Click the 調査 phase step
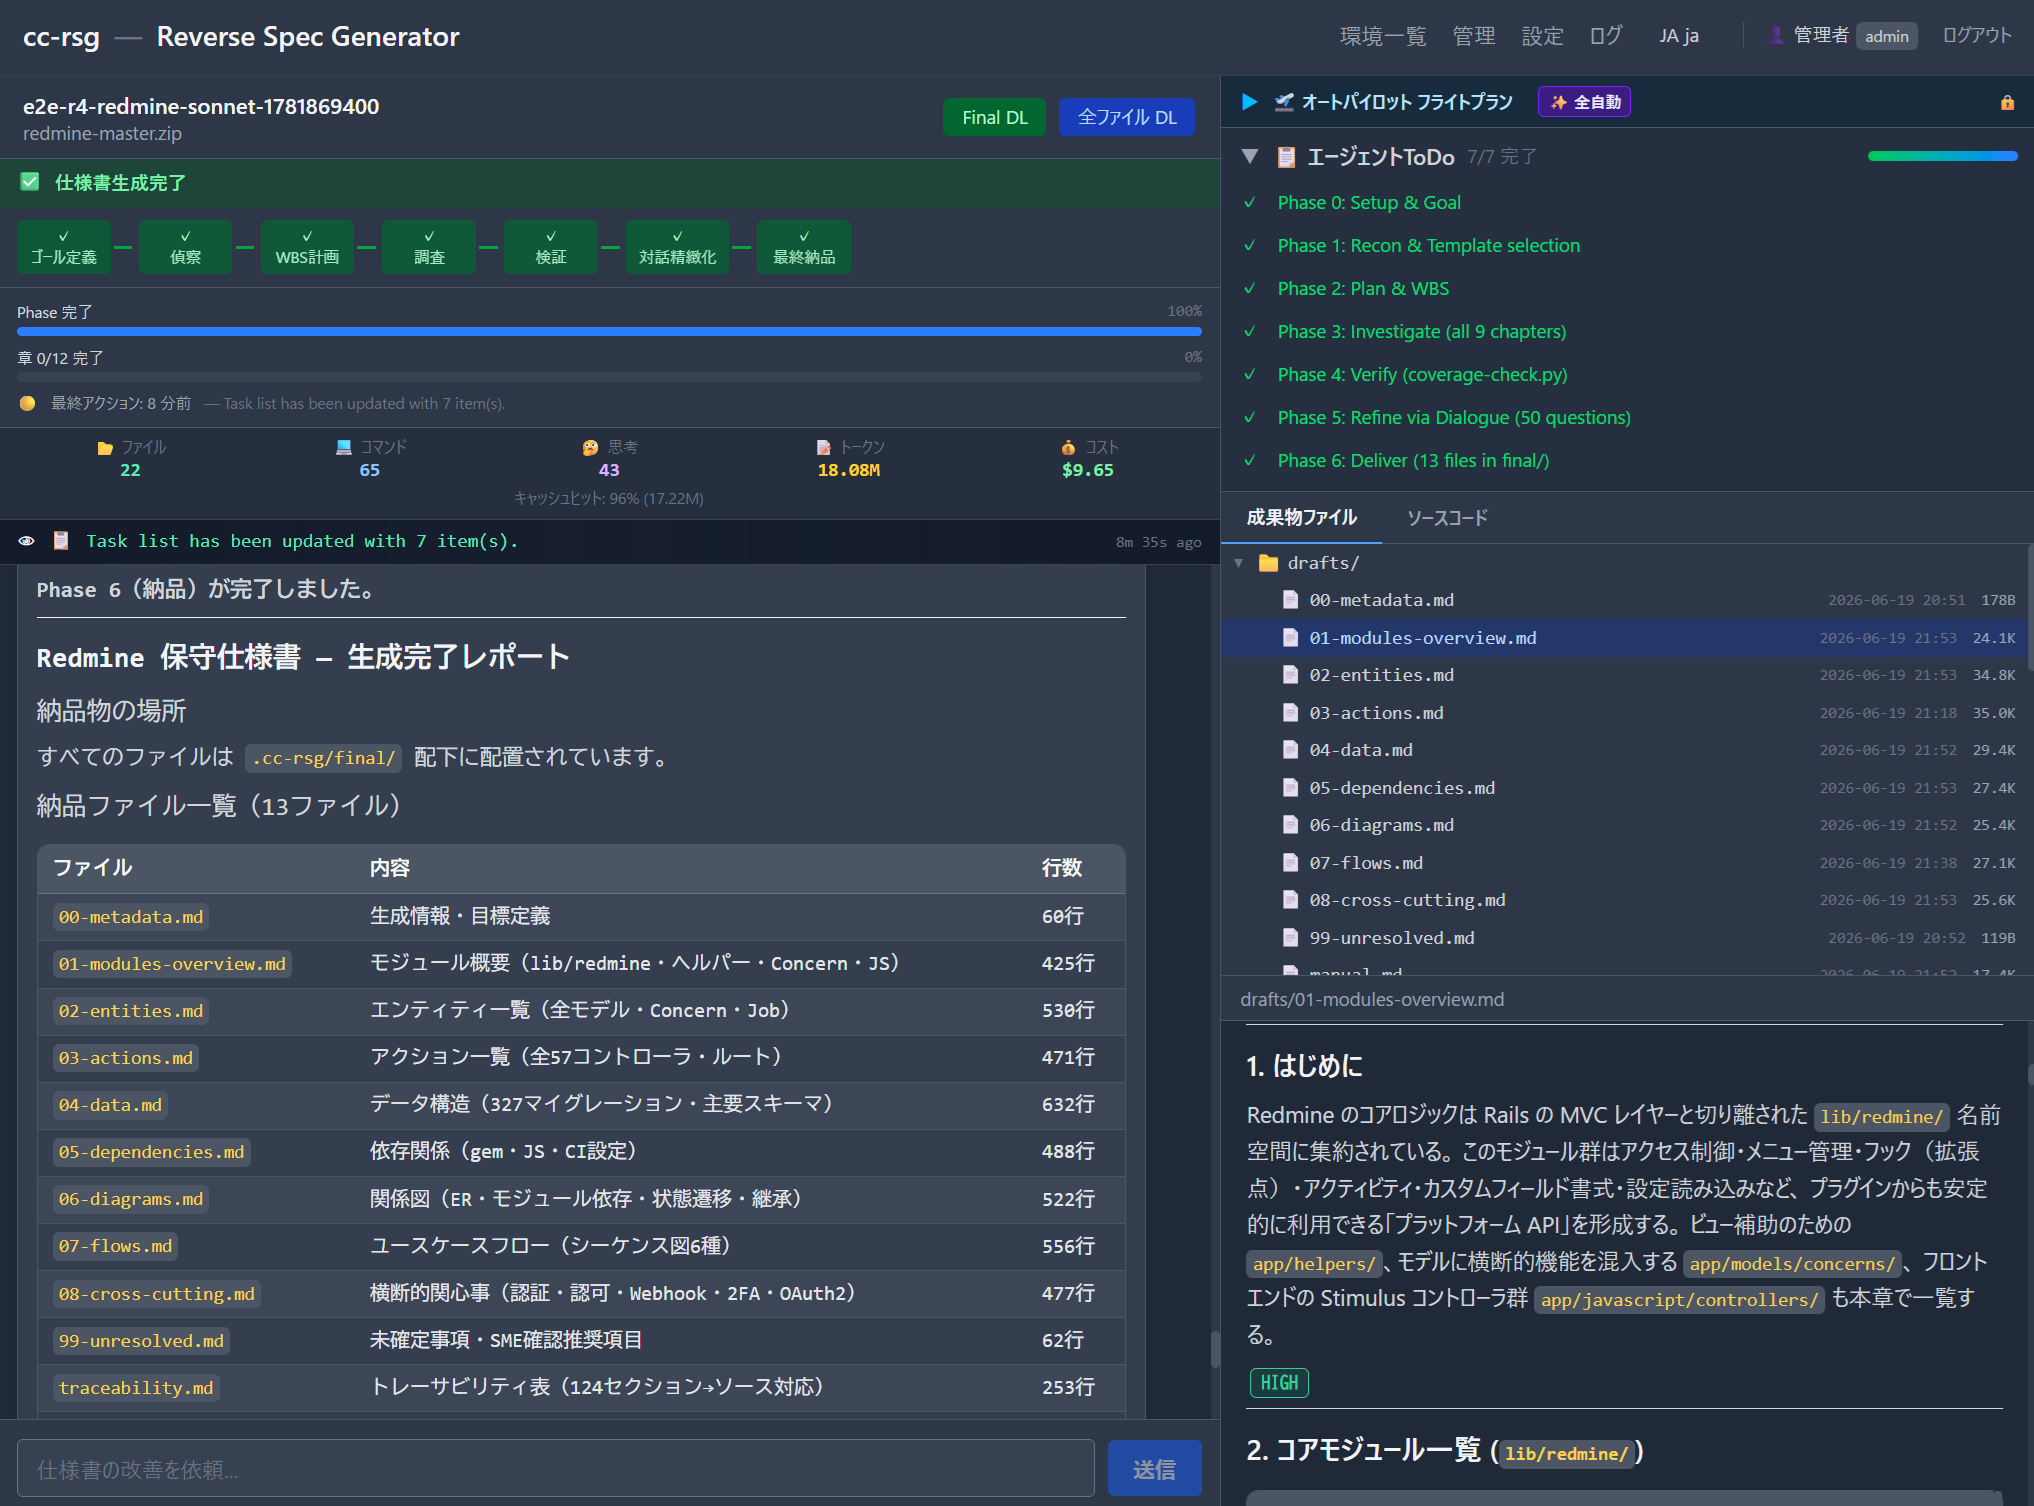2034x1506 pixels. (429, 247)
